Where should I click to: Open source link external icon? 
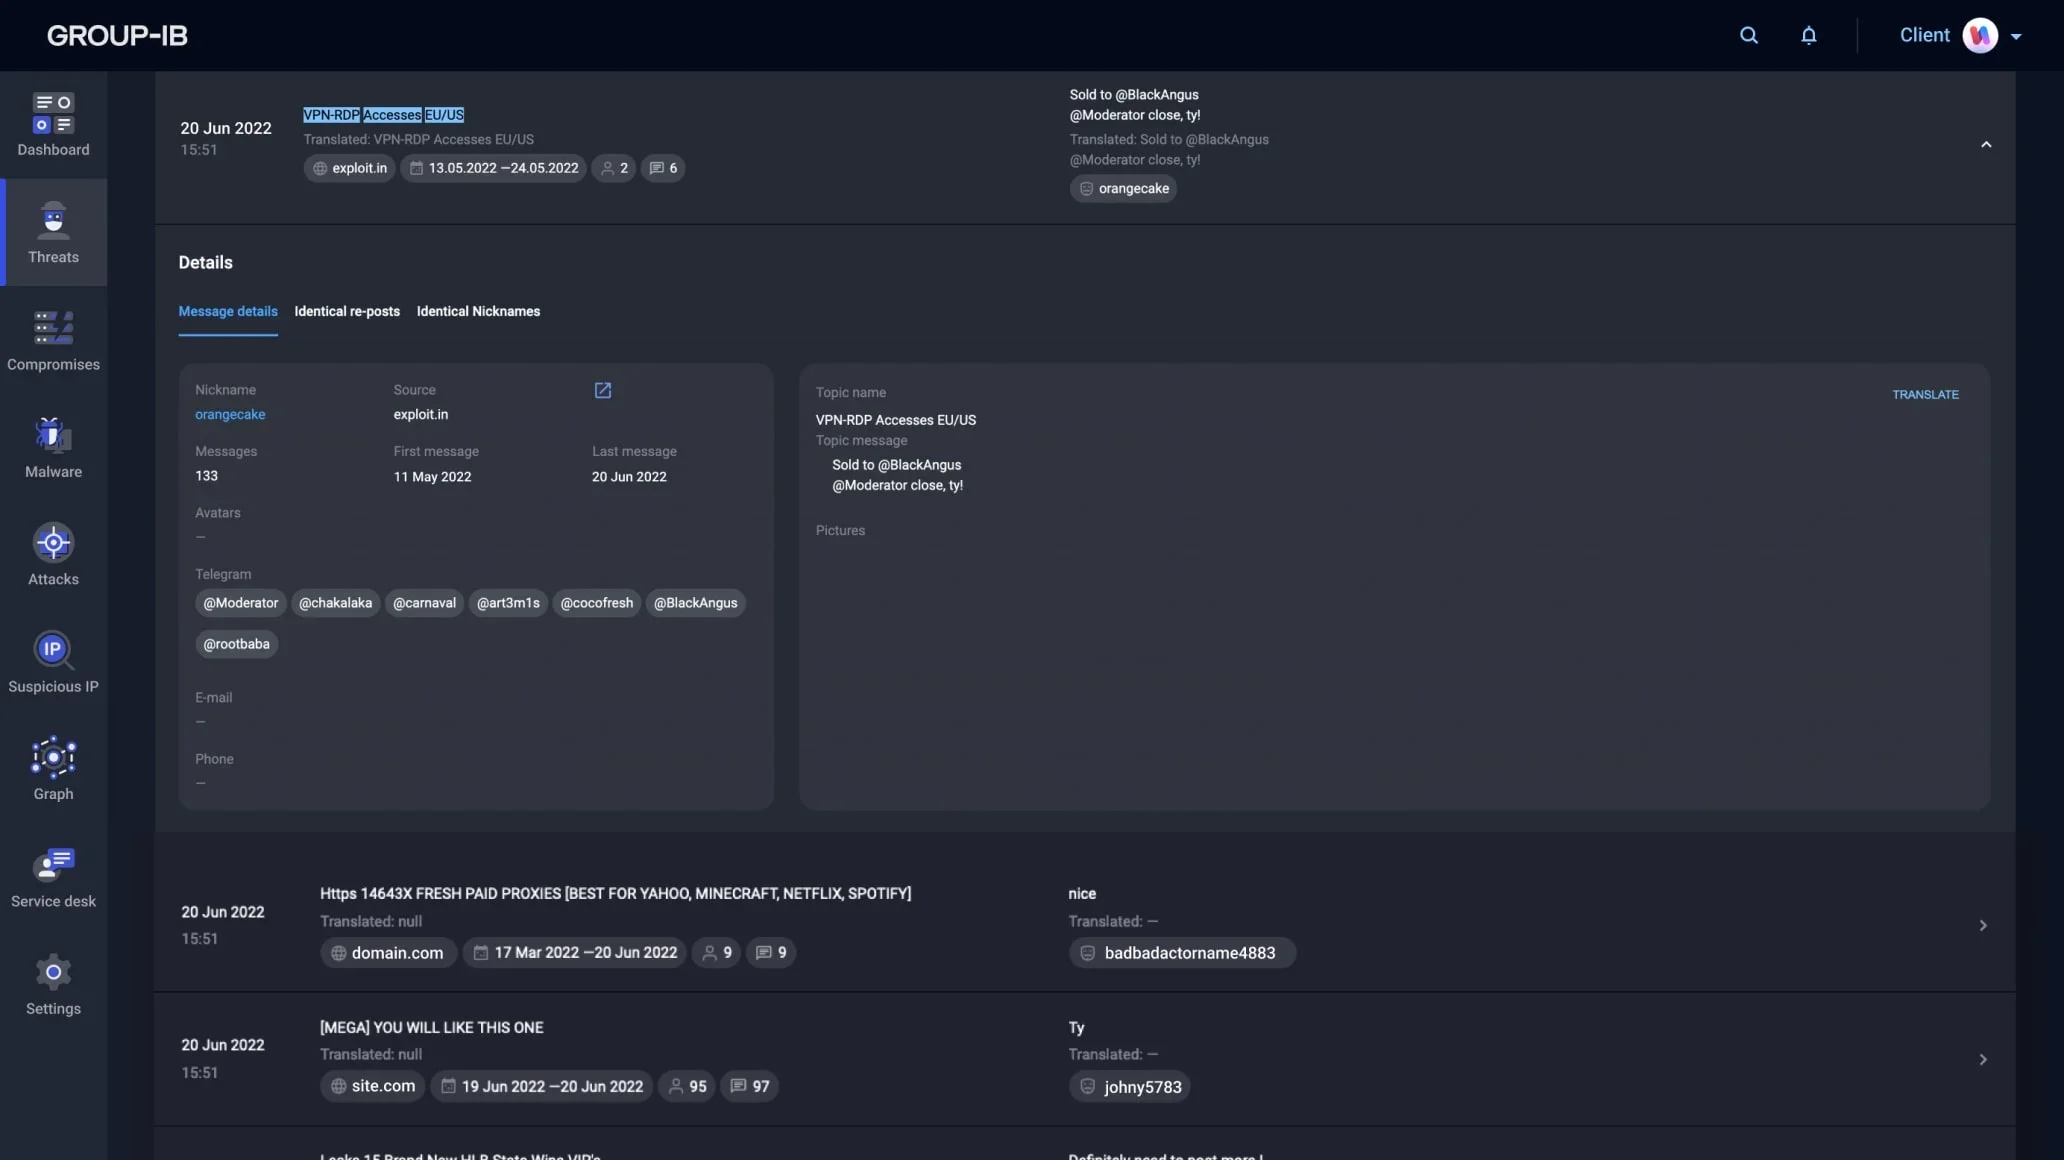(x=602, y=390)
